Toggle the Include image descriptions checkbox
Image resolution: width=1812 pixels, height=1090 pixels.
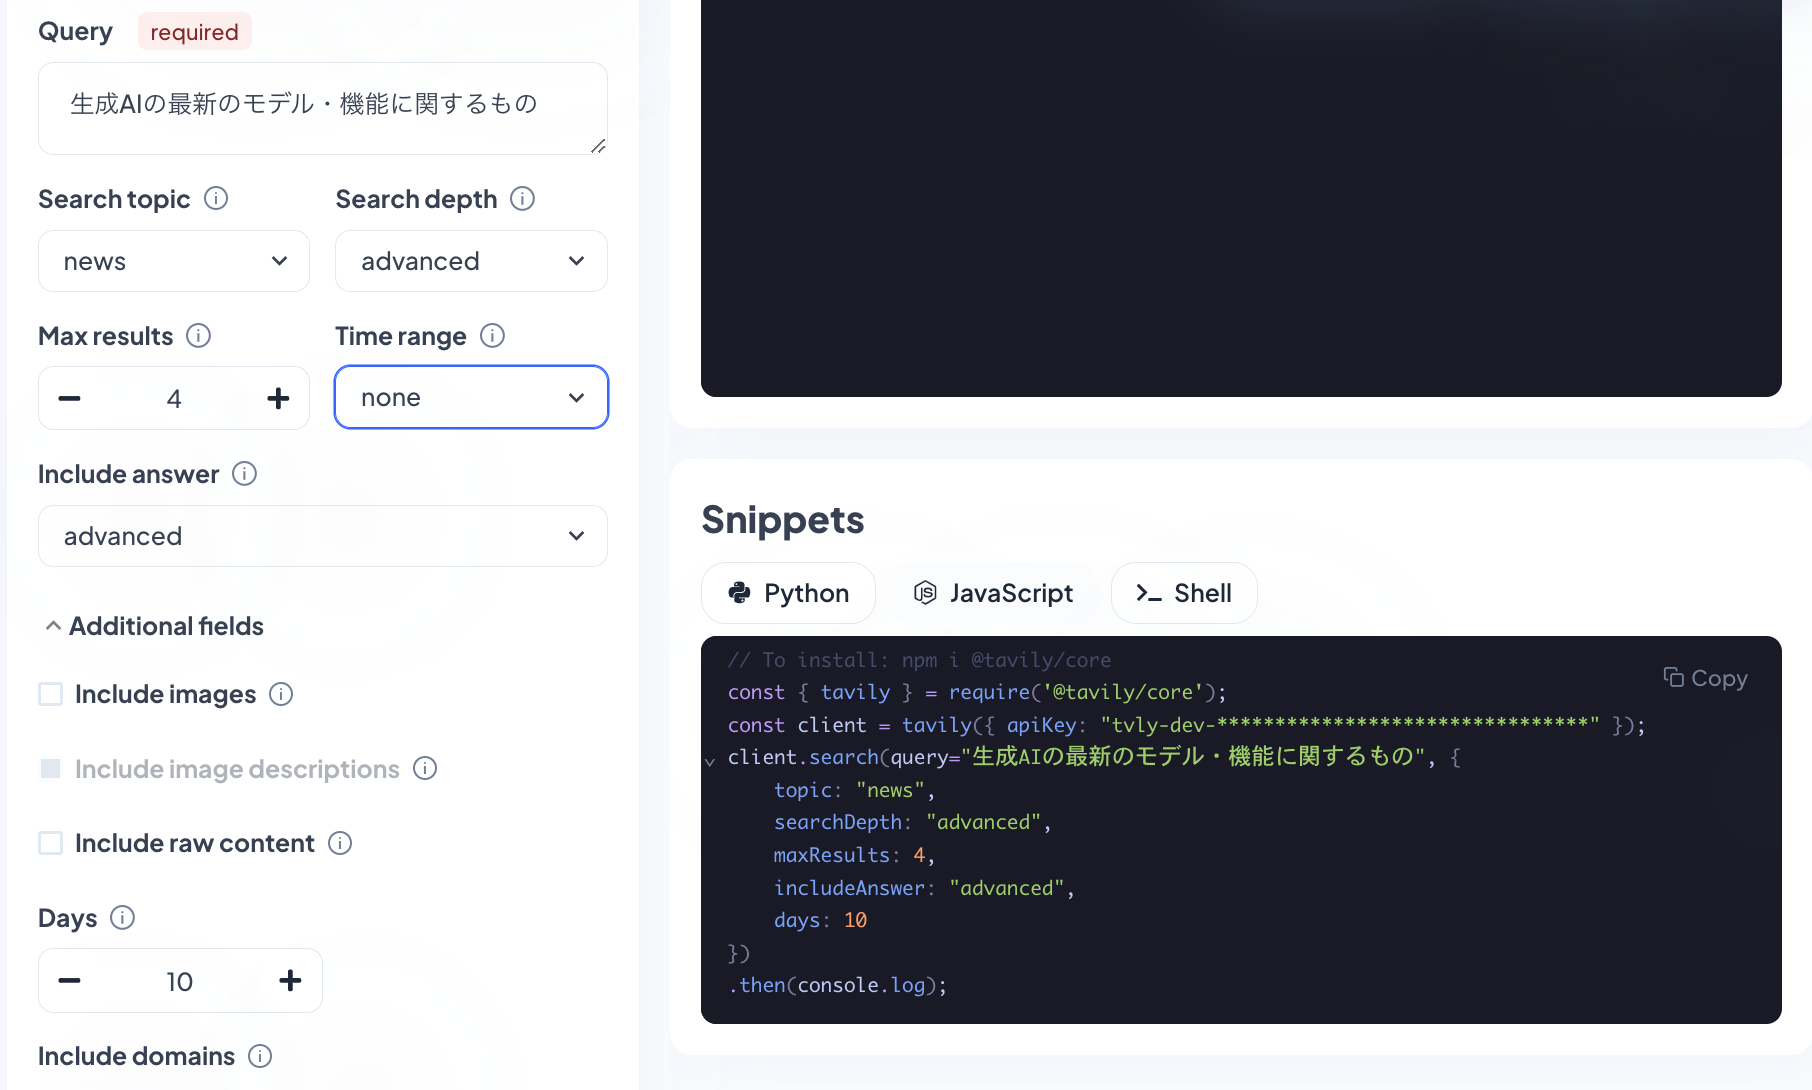click(x=50, y=768)
